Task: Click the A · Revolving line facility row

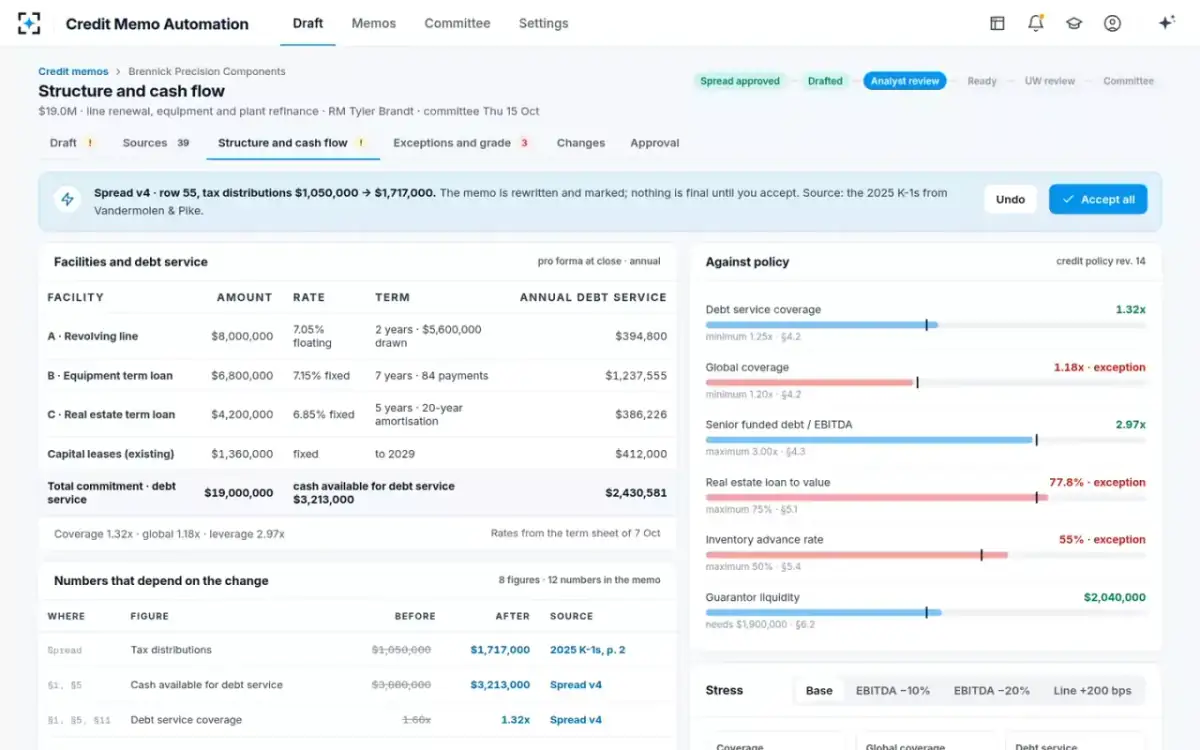Action: pyautogui.click(x=358, y=336)
